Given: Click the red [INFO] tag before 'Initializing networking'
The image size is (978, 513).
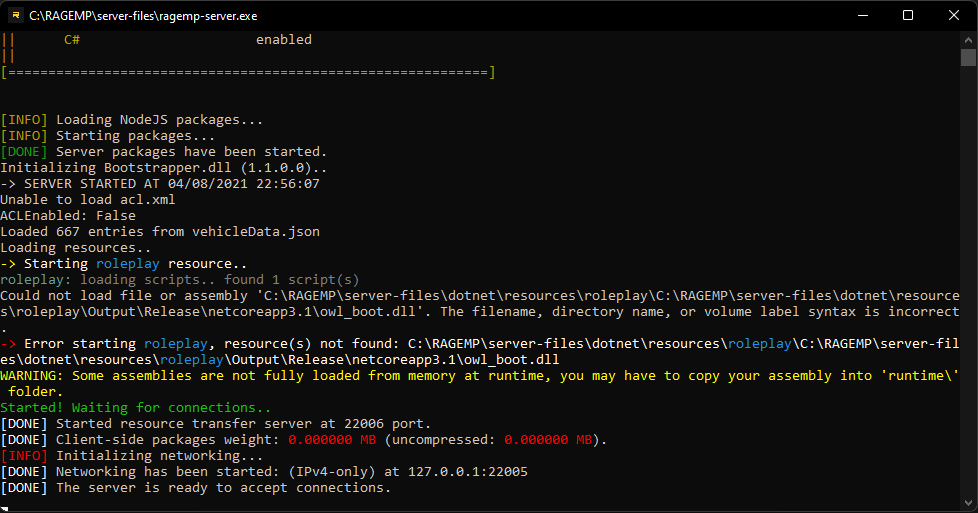Looking at the screenshot, I should [x=24, y=456].
